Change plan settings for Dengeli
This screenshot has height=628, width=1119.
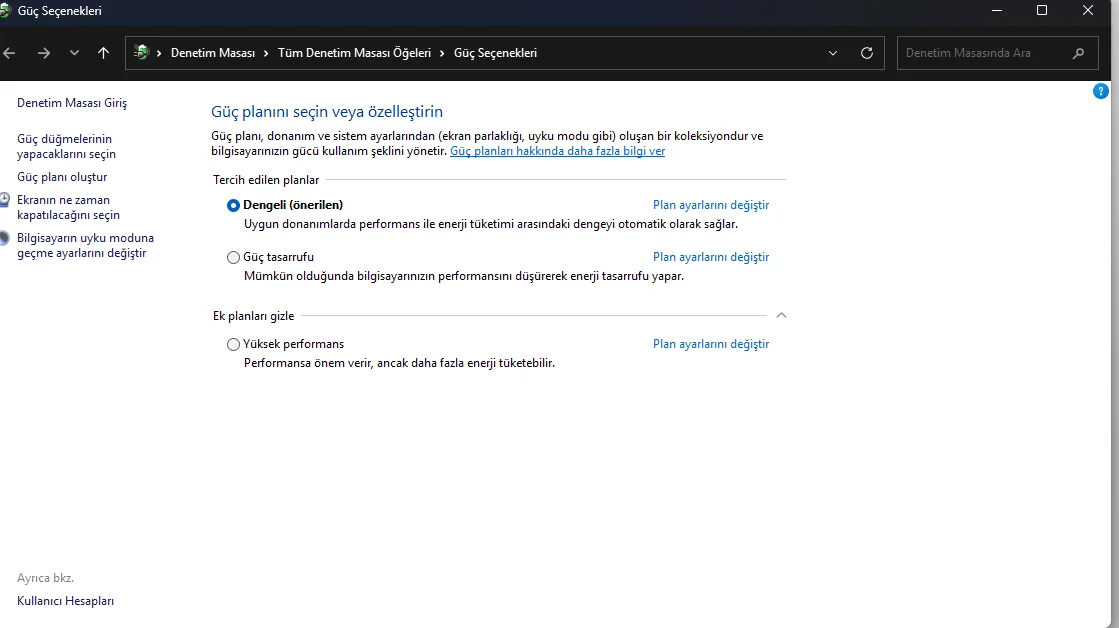[x=711, y=205]
